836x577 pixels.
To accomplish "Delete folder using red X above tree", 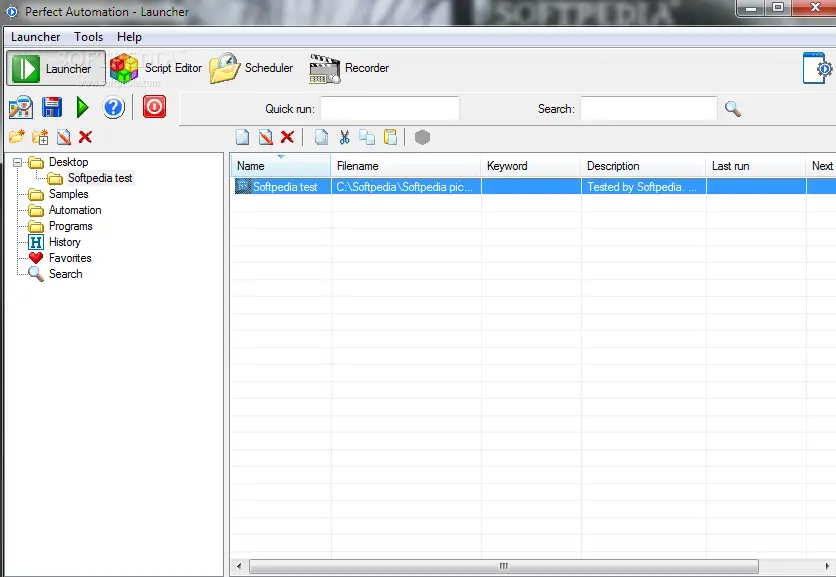I will 85,138.
